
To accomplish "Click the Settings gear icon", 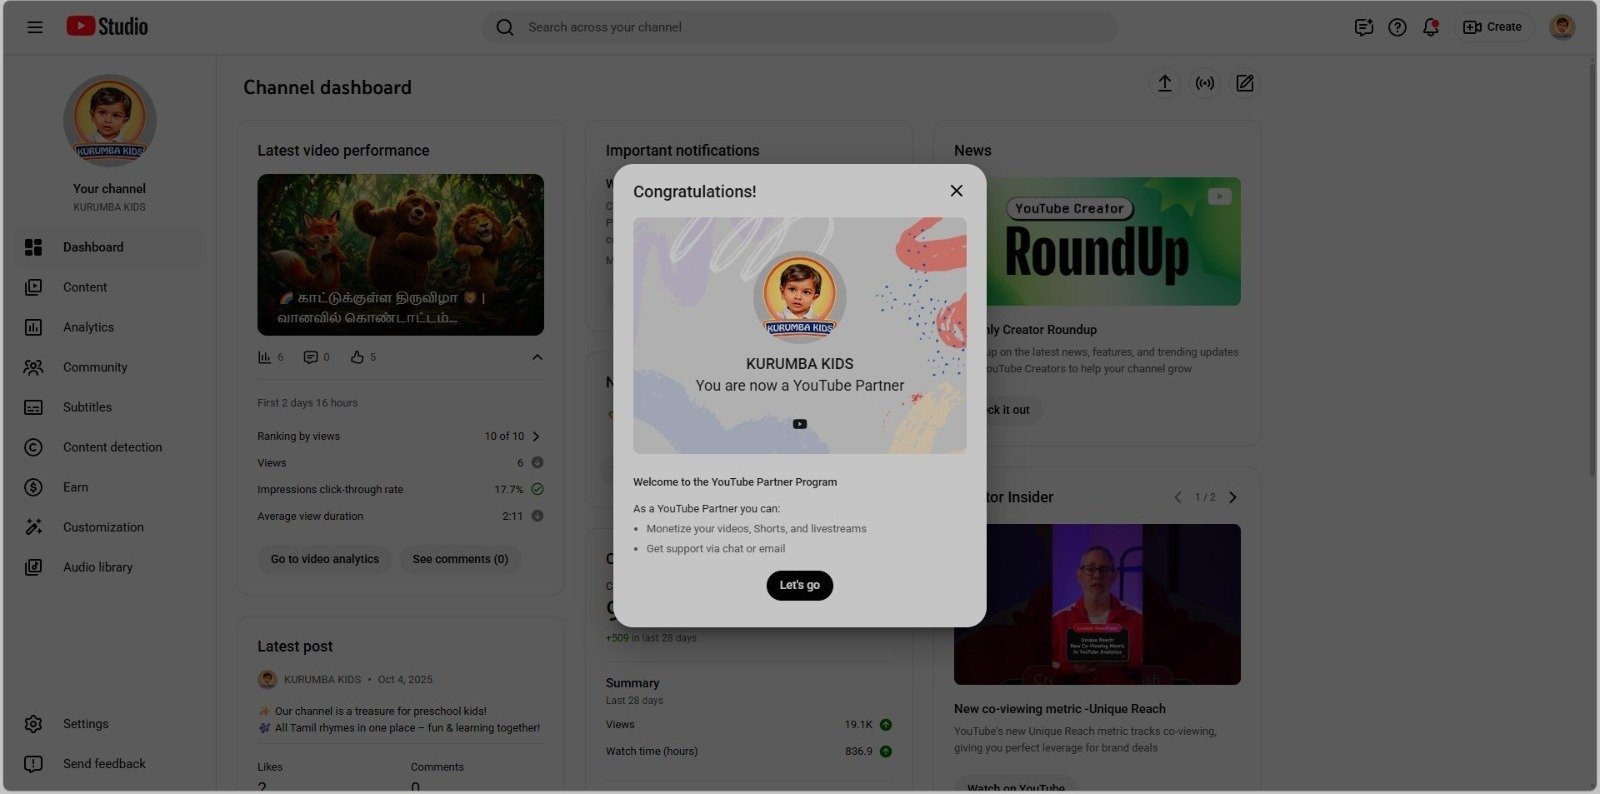I will 33,724.
